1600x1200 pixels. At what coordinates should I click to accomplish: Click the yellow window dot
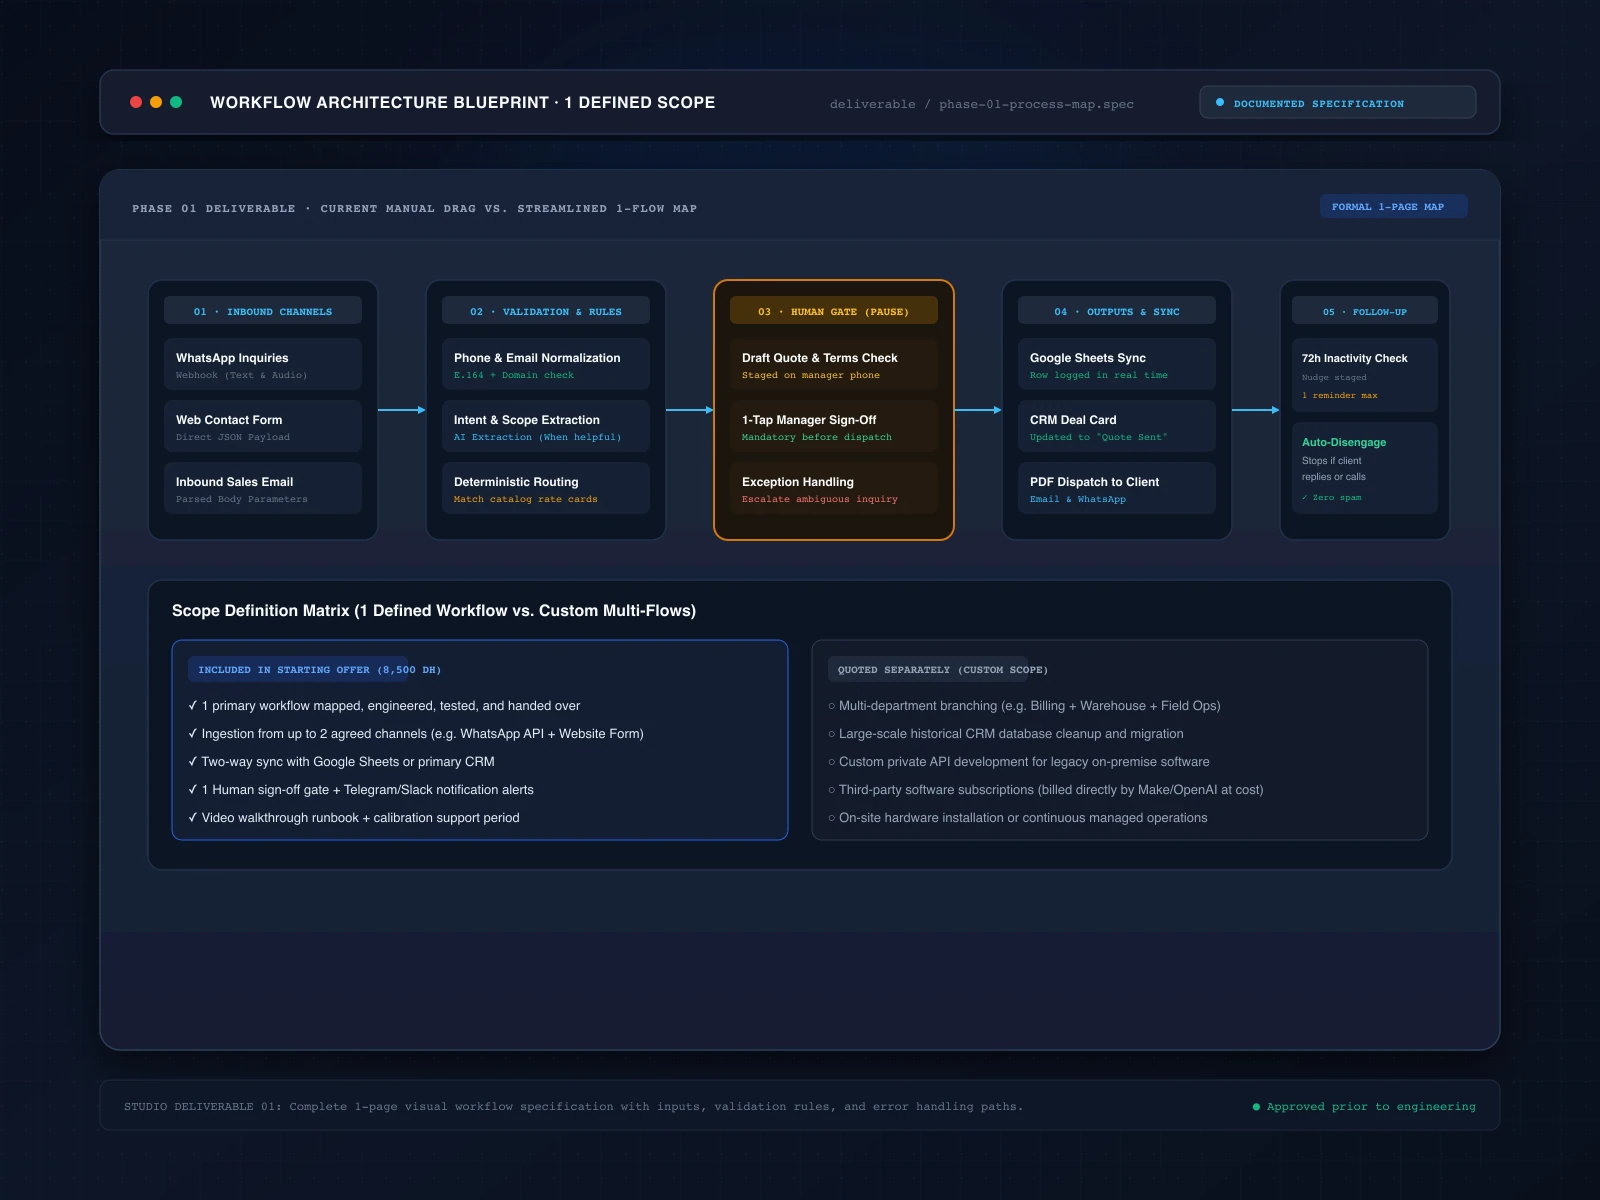click(x=156, y=102)
